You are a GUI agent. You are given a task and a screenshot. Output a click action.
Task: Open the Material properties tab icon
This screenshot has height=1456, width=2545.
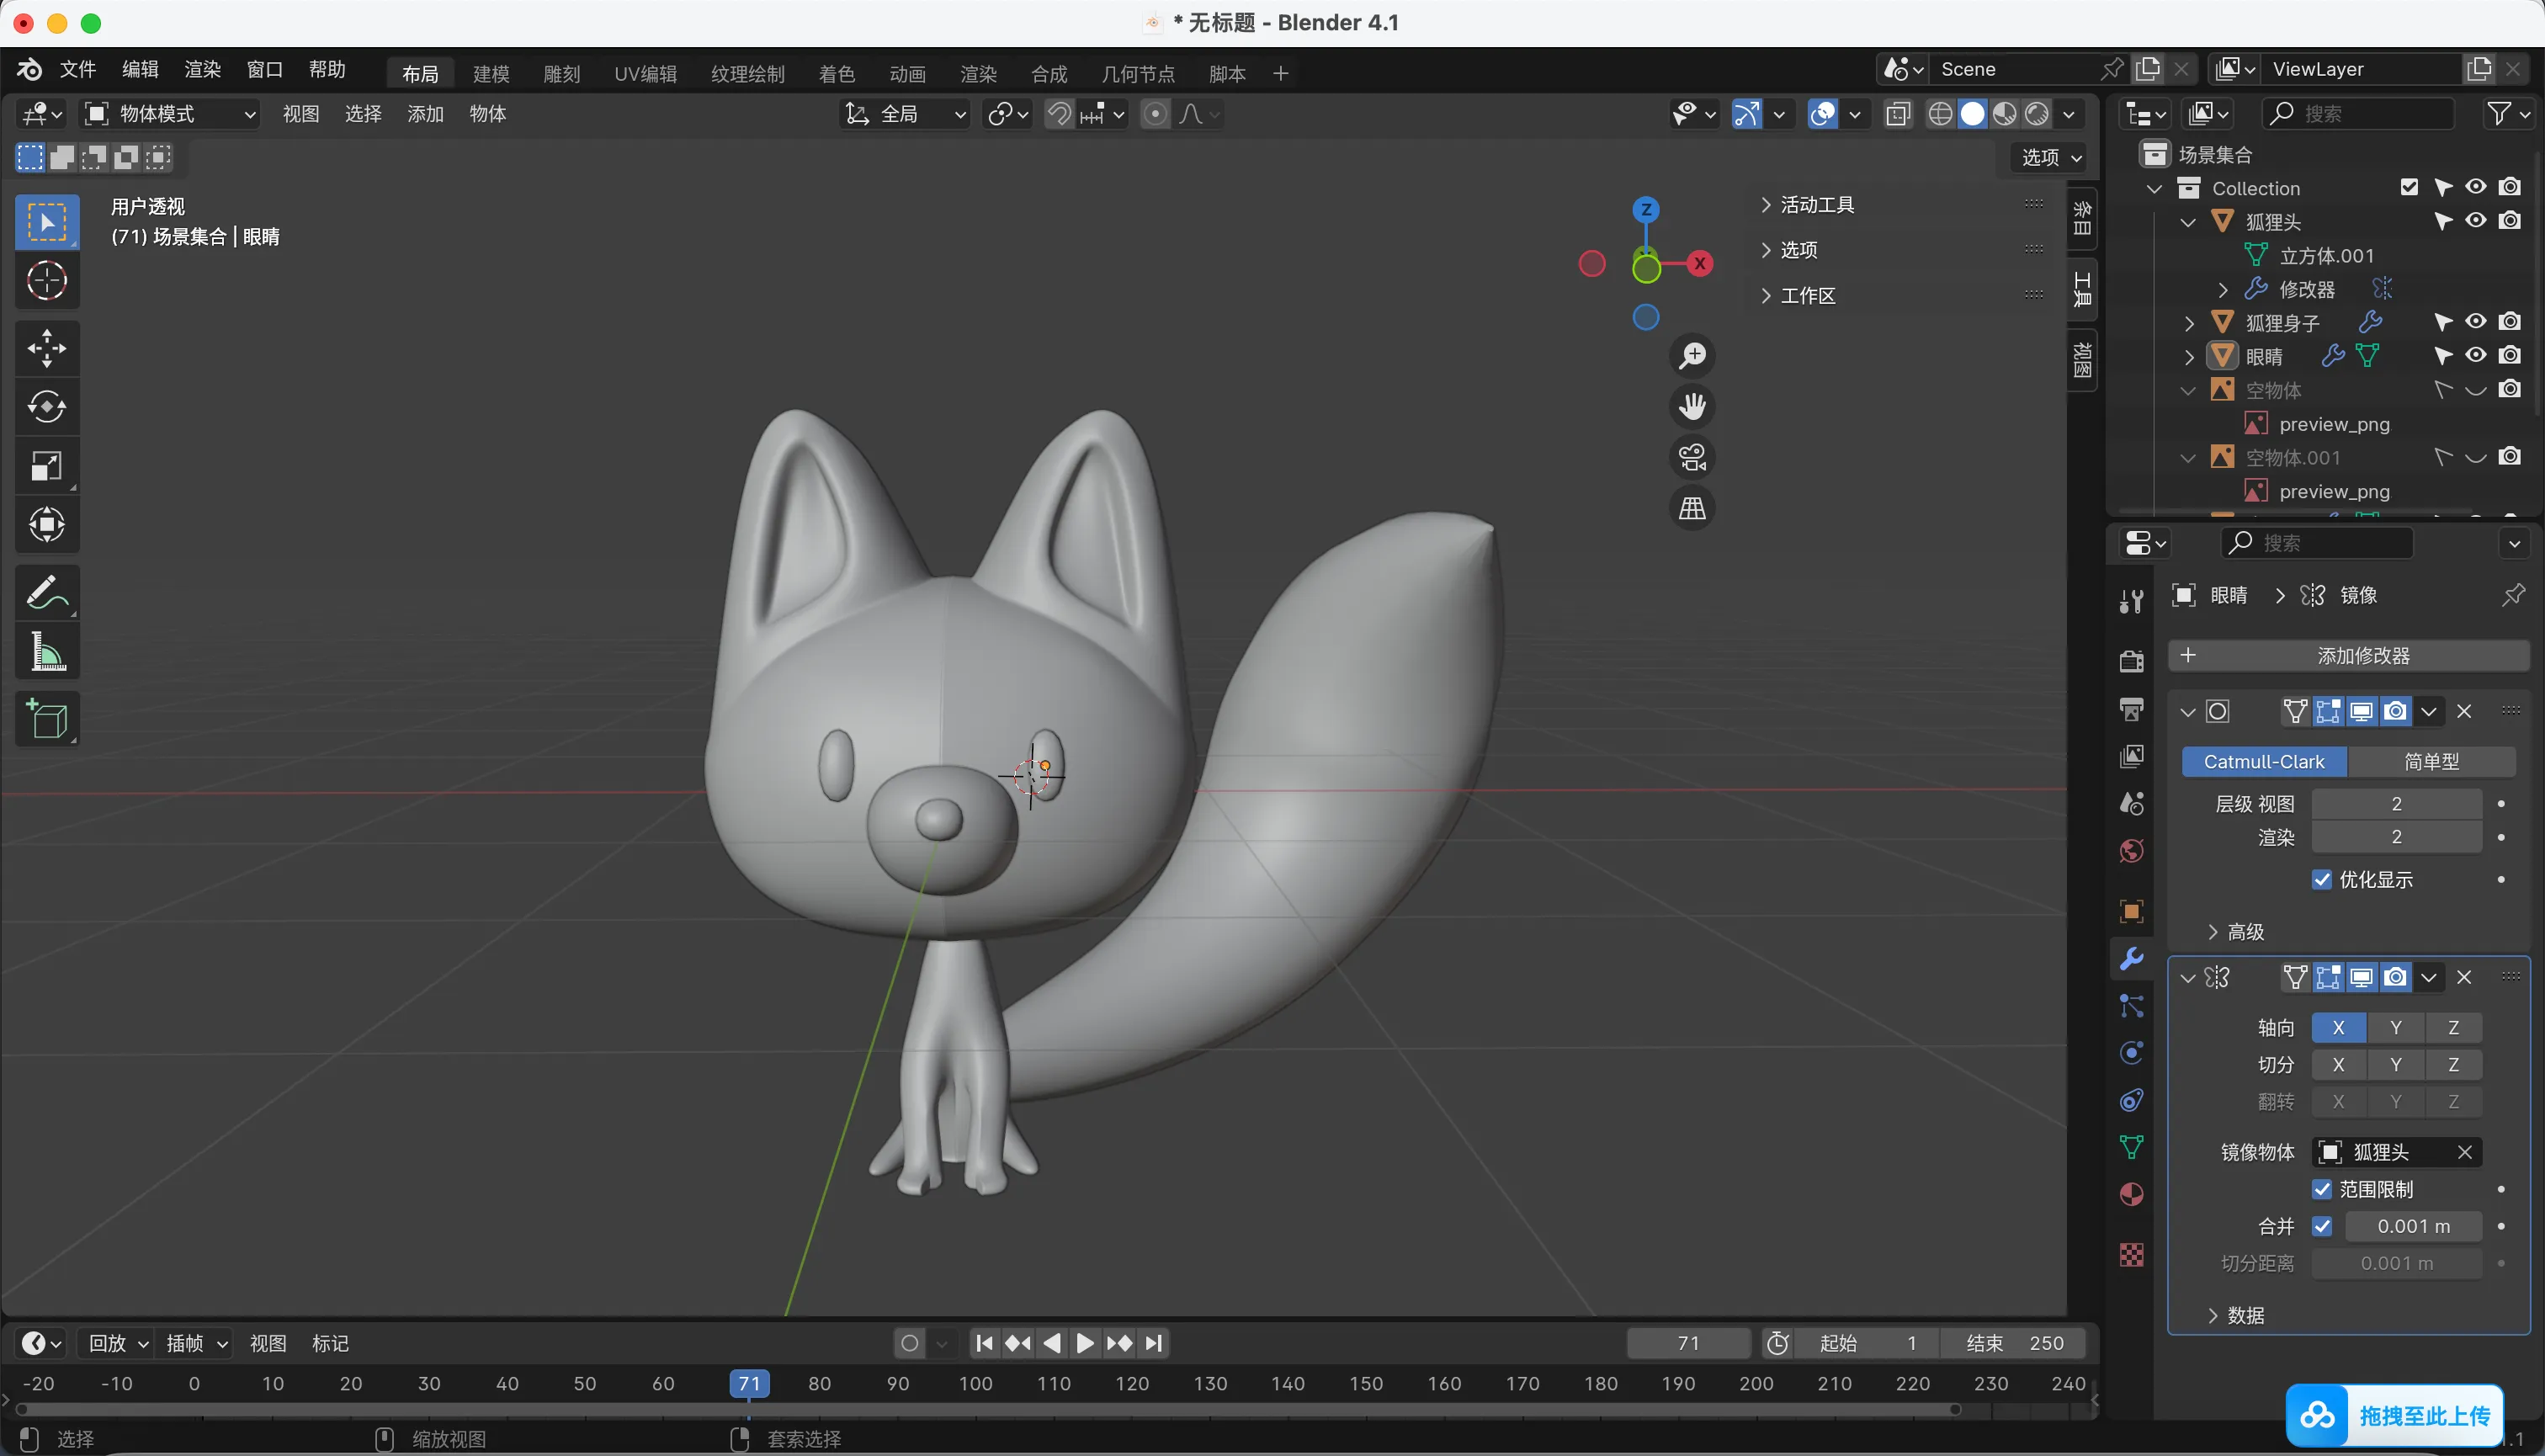coord(2131,1195)
